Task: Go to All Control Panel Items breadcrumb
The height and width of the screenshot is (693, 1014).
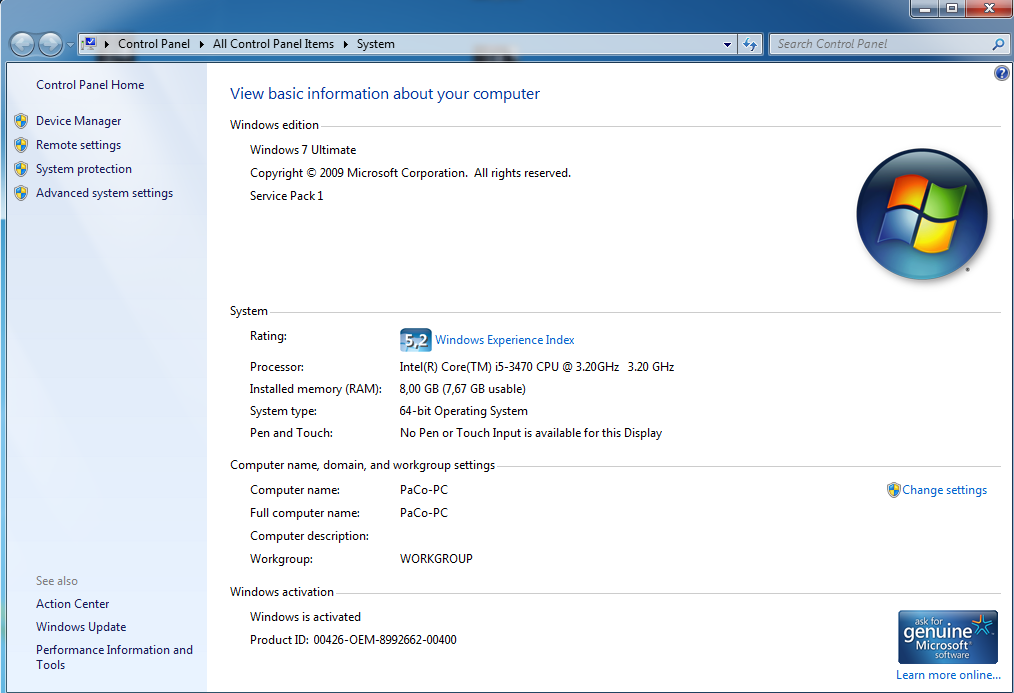Action: [x=273, y=44]
